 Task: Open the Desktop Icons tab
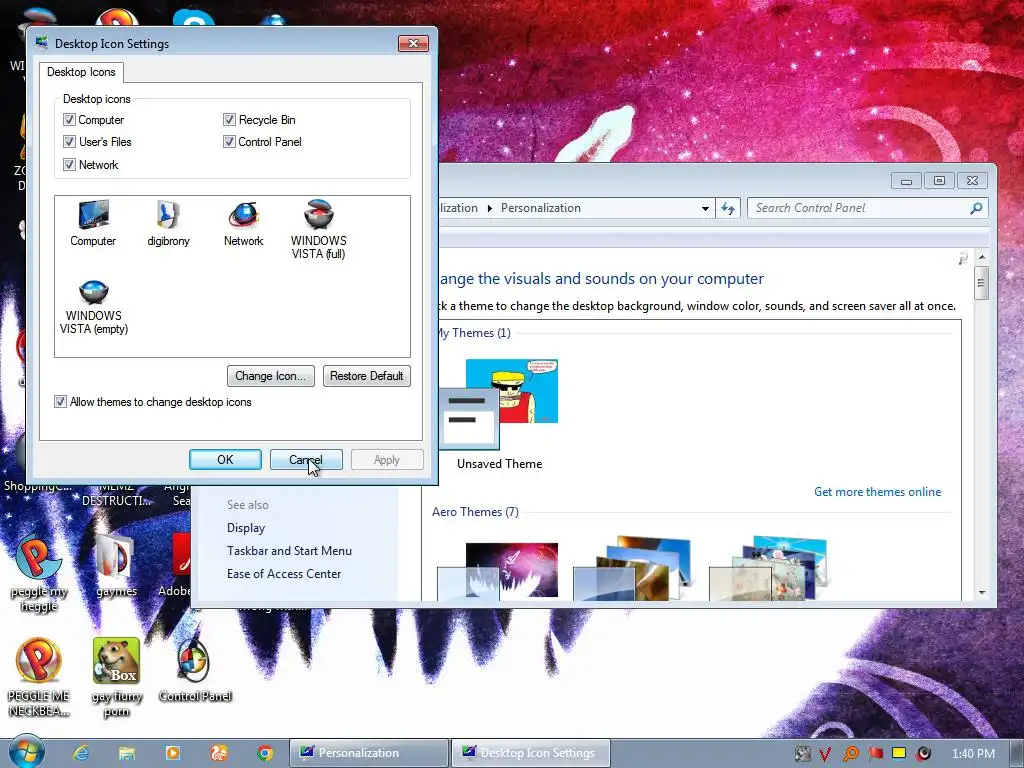click(81, 72)
